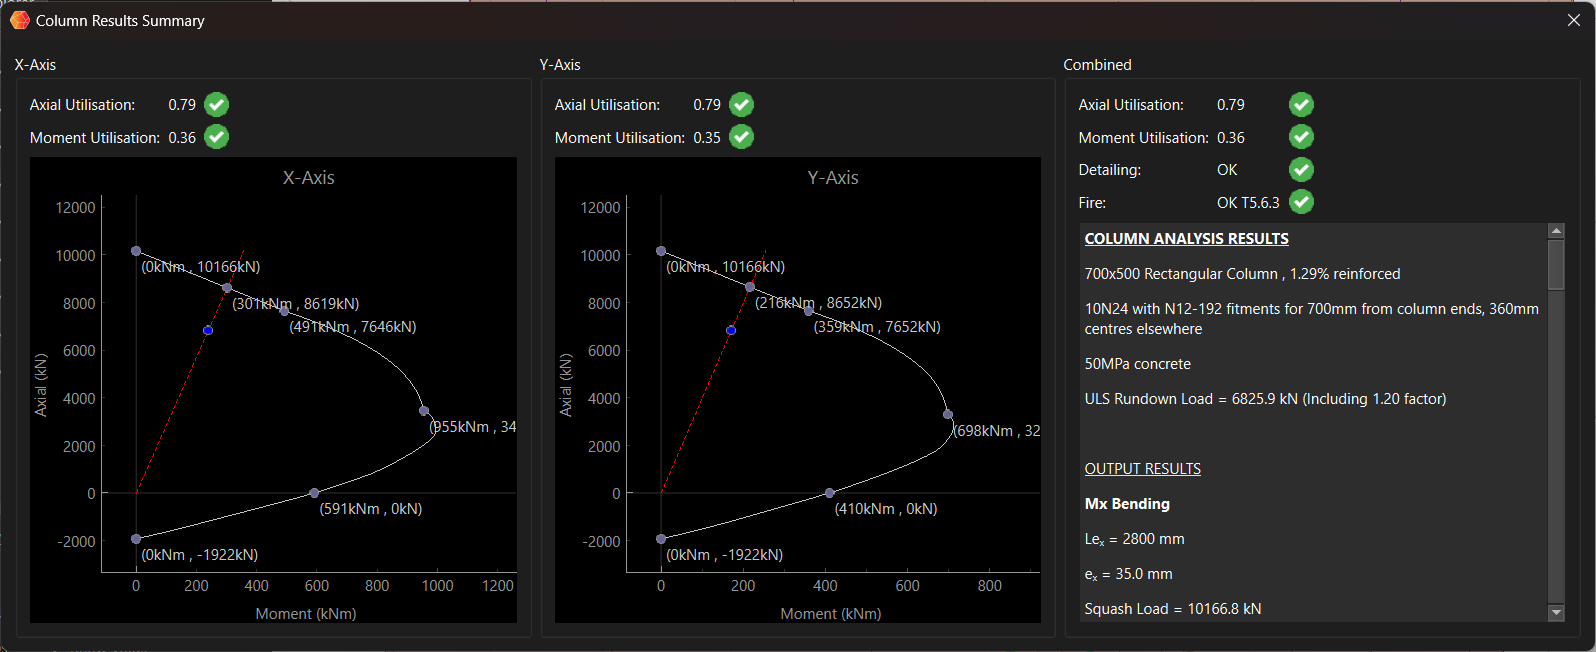The height and width of the screenshot is (652, 1596).
Task: Click the 591kNm, 0kN point on X-Axis chart
Action: tap(314, 493)
